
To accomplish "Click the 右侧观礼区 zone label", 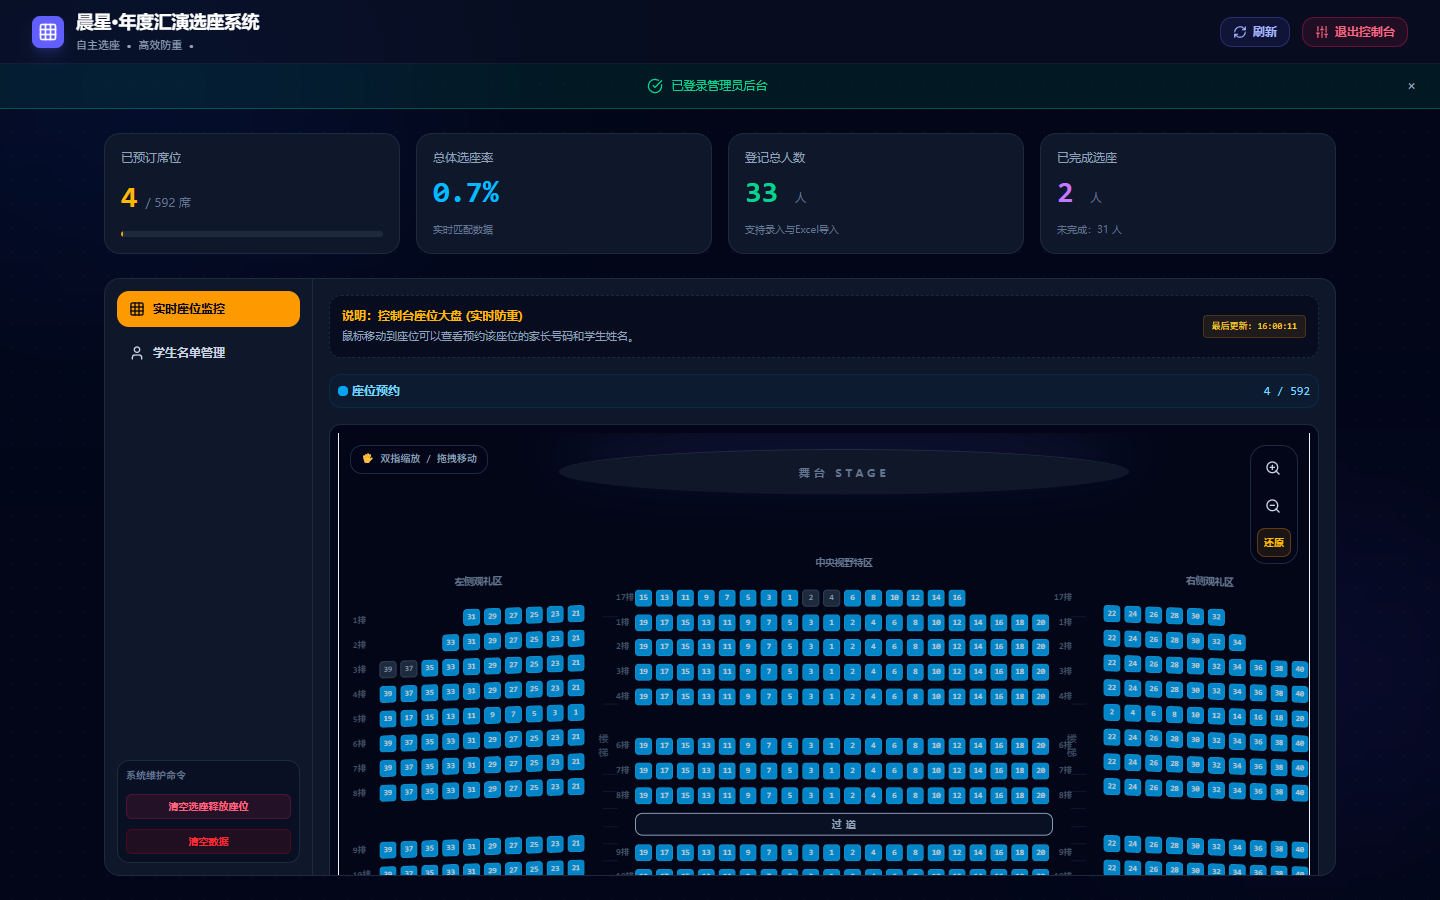I will (1209, 582).
